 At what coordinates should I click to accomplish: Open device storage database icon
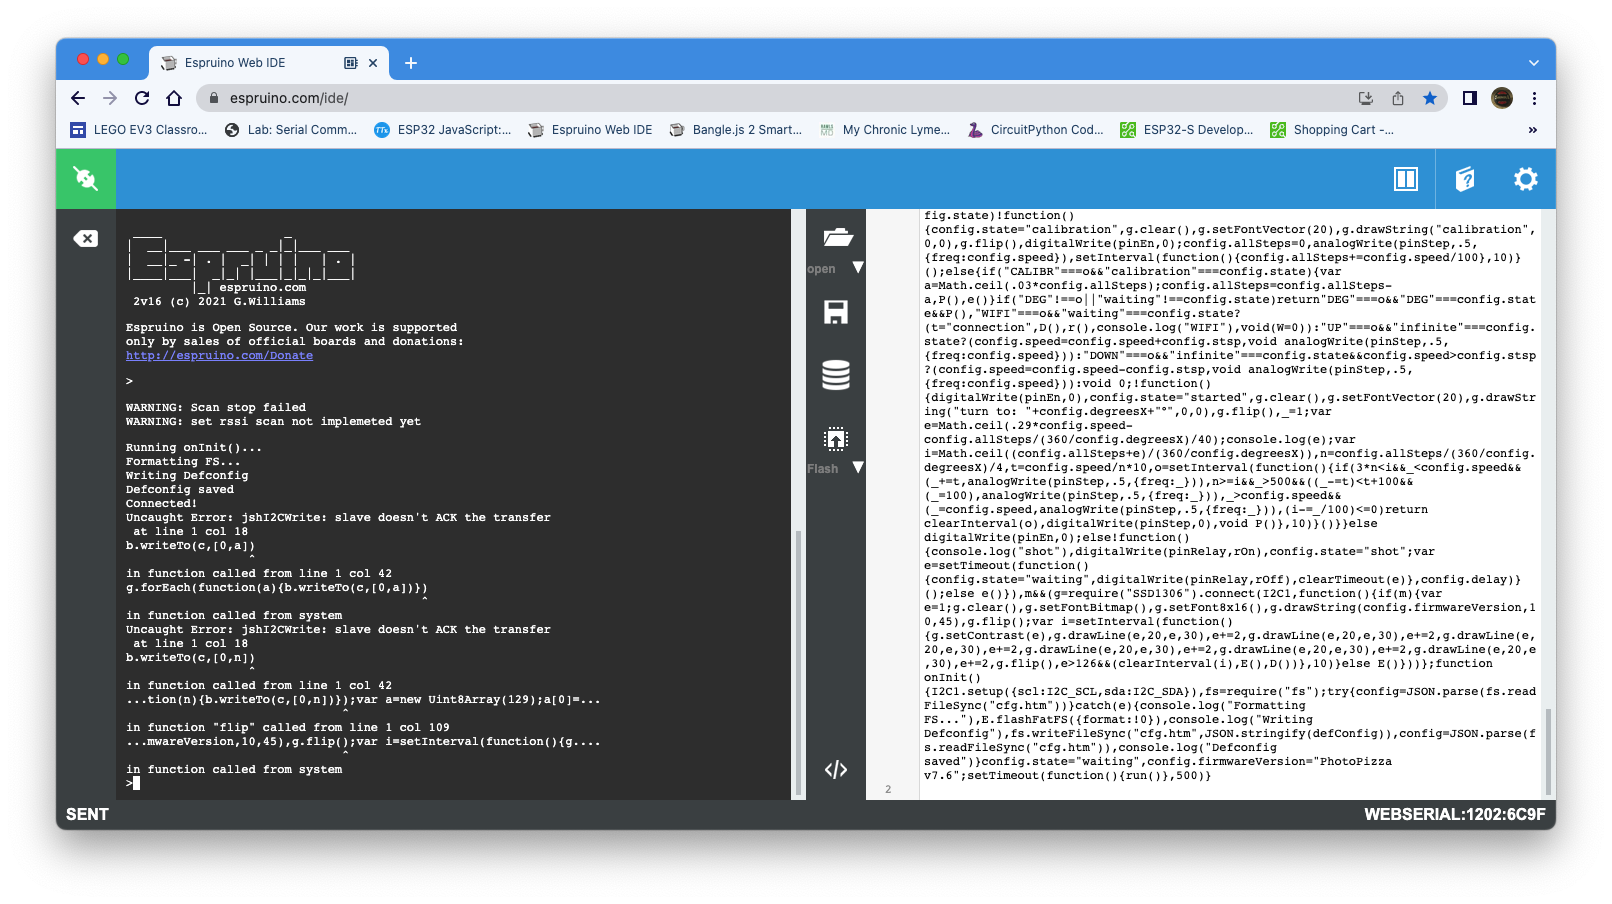tap(836, 375)
